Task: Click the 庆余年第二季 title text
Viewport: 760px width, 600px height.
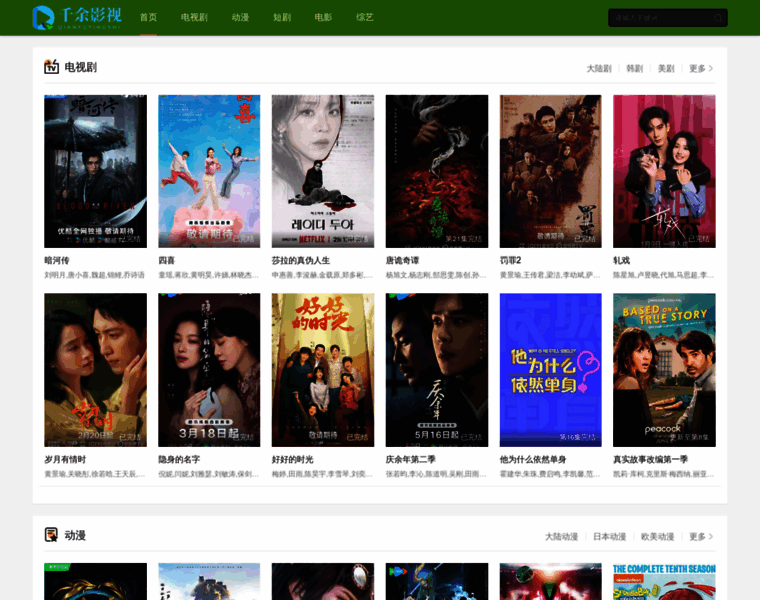Action: click(x=411, y=459)
